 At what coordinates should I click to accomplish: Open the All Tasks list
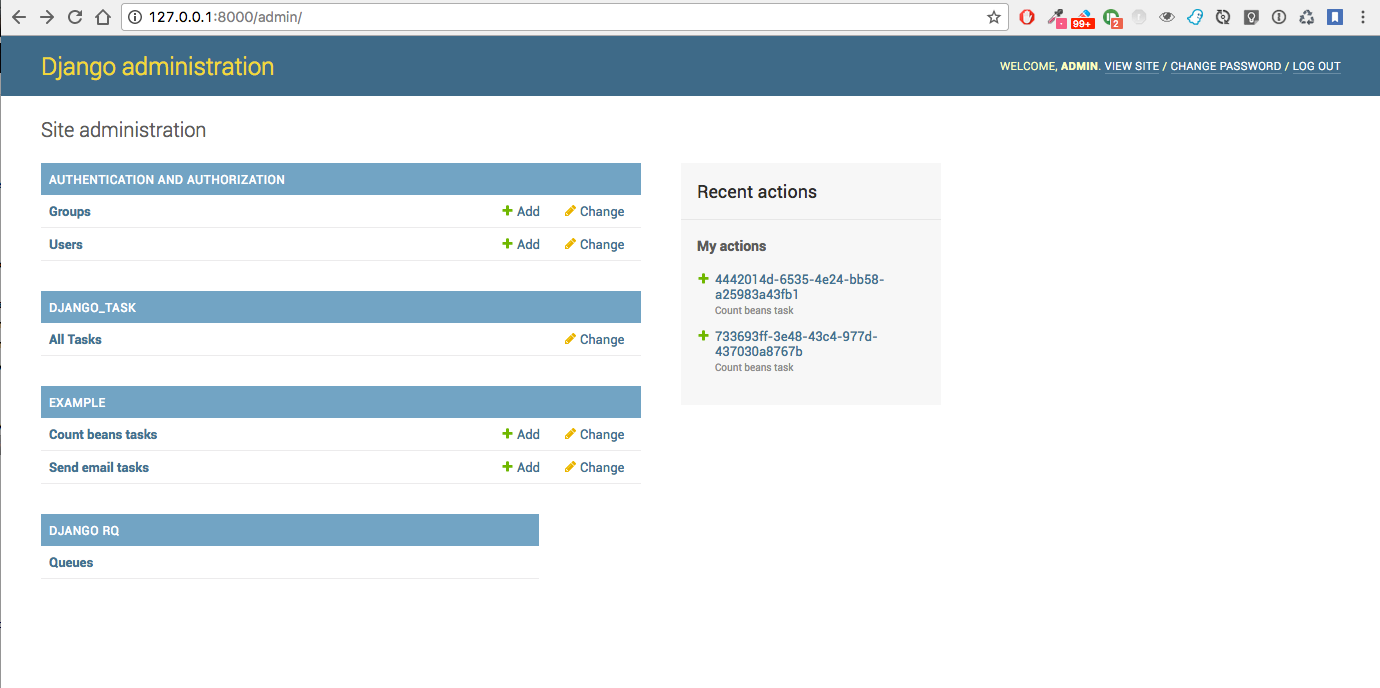pos(75,339)
